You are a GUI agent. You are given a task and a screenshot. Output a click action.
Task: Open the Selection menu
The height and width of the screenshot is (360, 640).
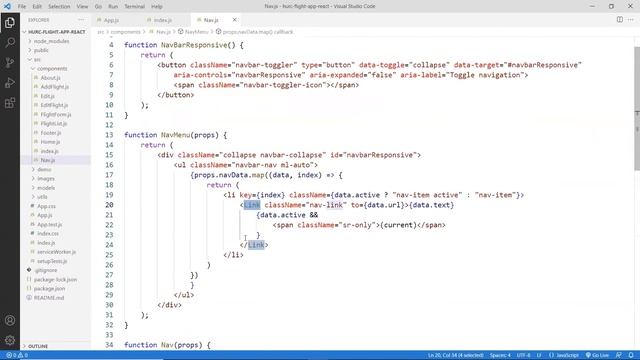59,6
